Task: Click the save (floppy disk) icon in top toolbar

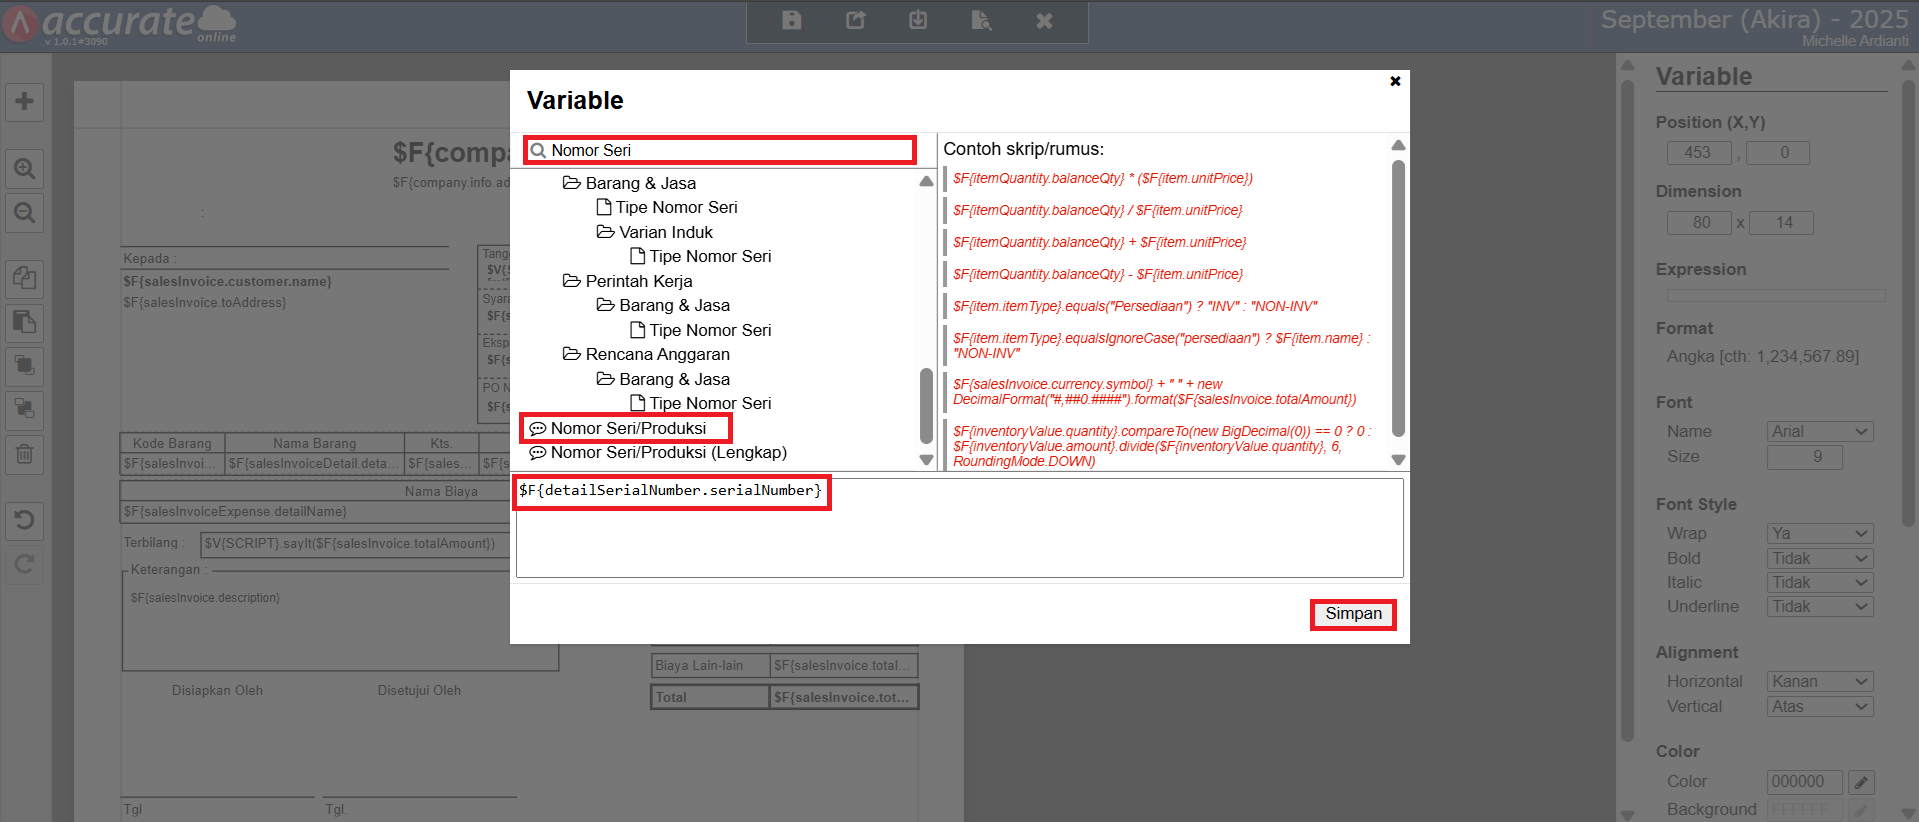Action: click(791, 21)
